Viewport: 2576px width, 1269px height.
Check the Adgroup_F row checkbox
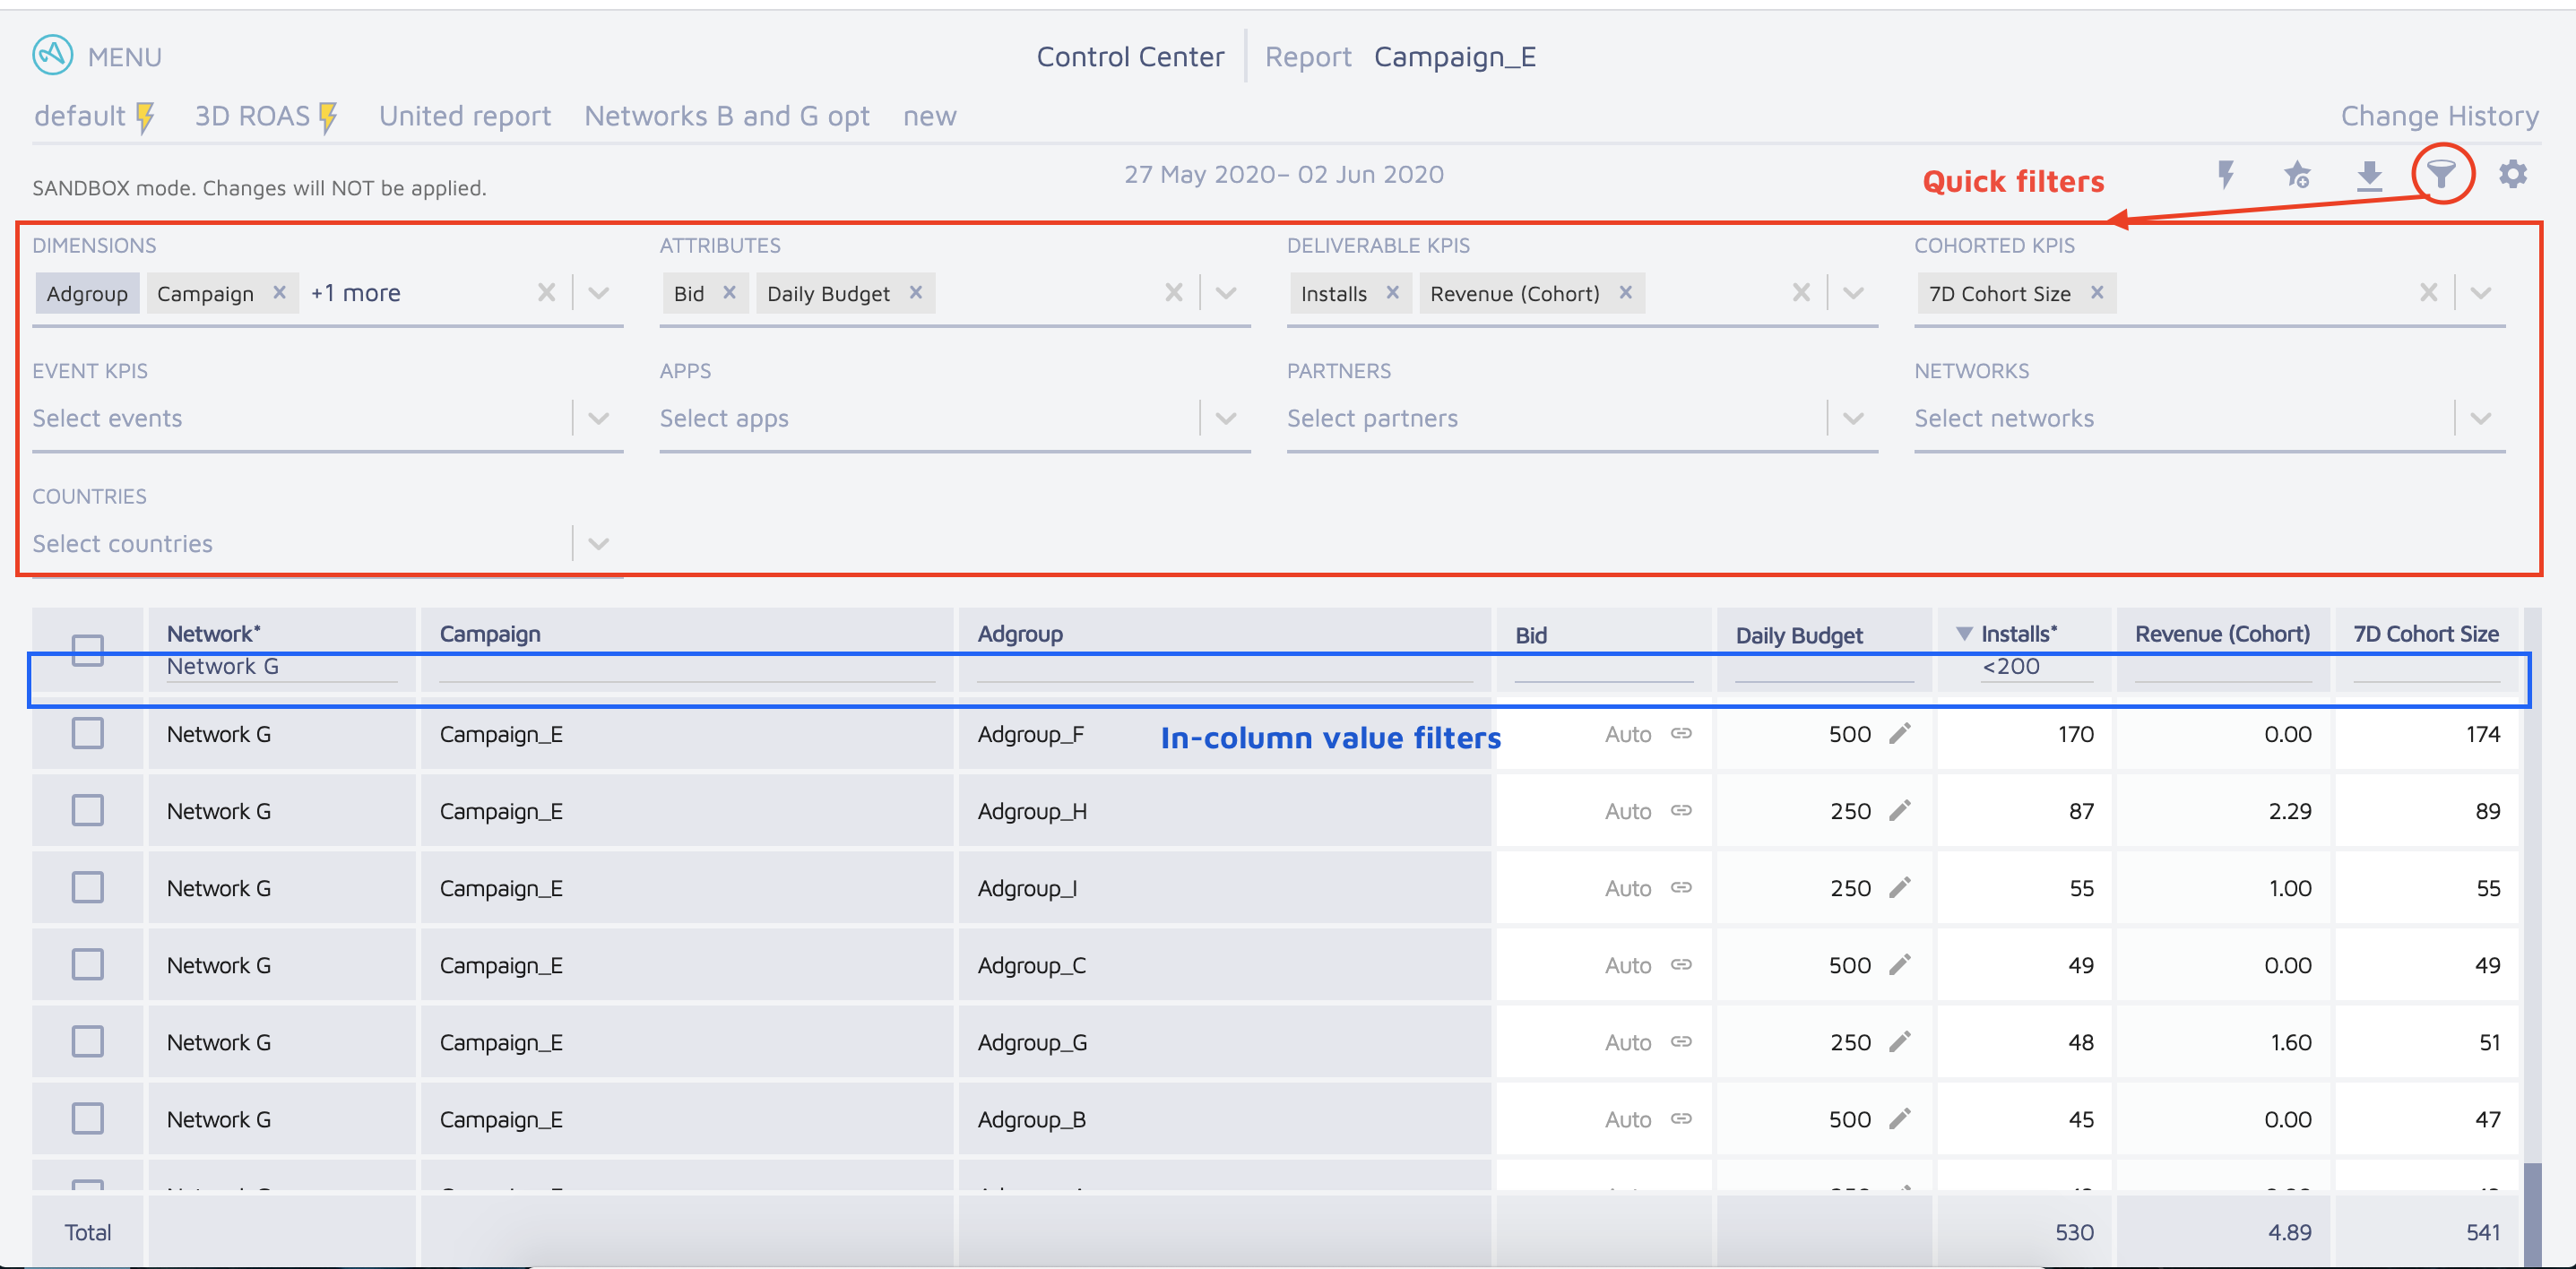88,733
